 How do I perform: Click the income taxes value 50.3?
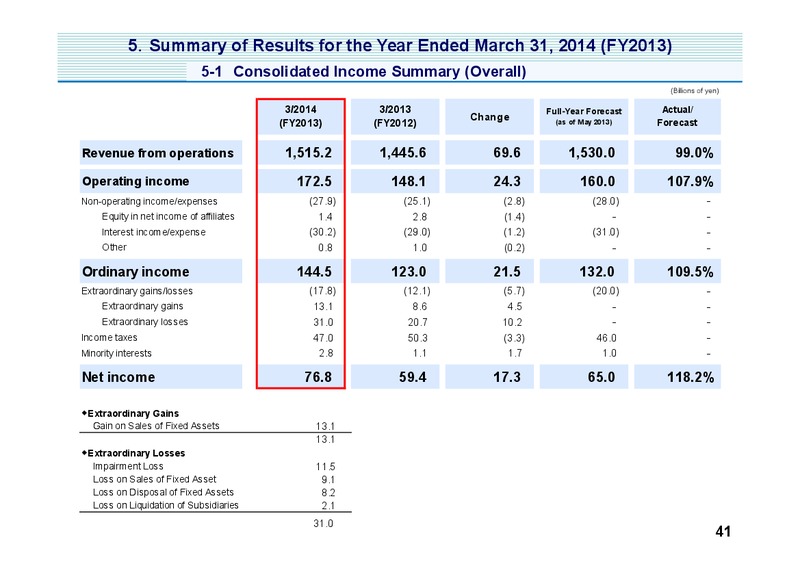[417, 338]
